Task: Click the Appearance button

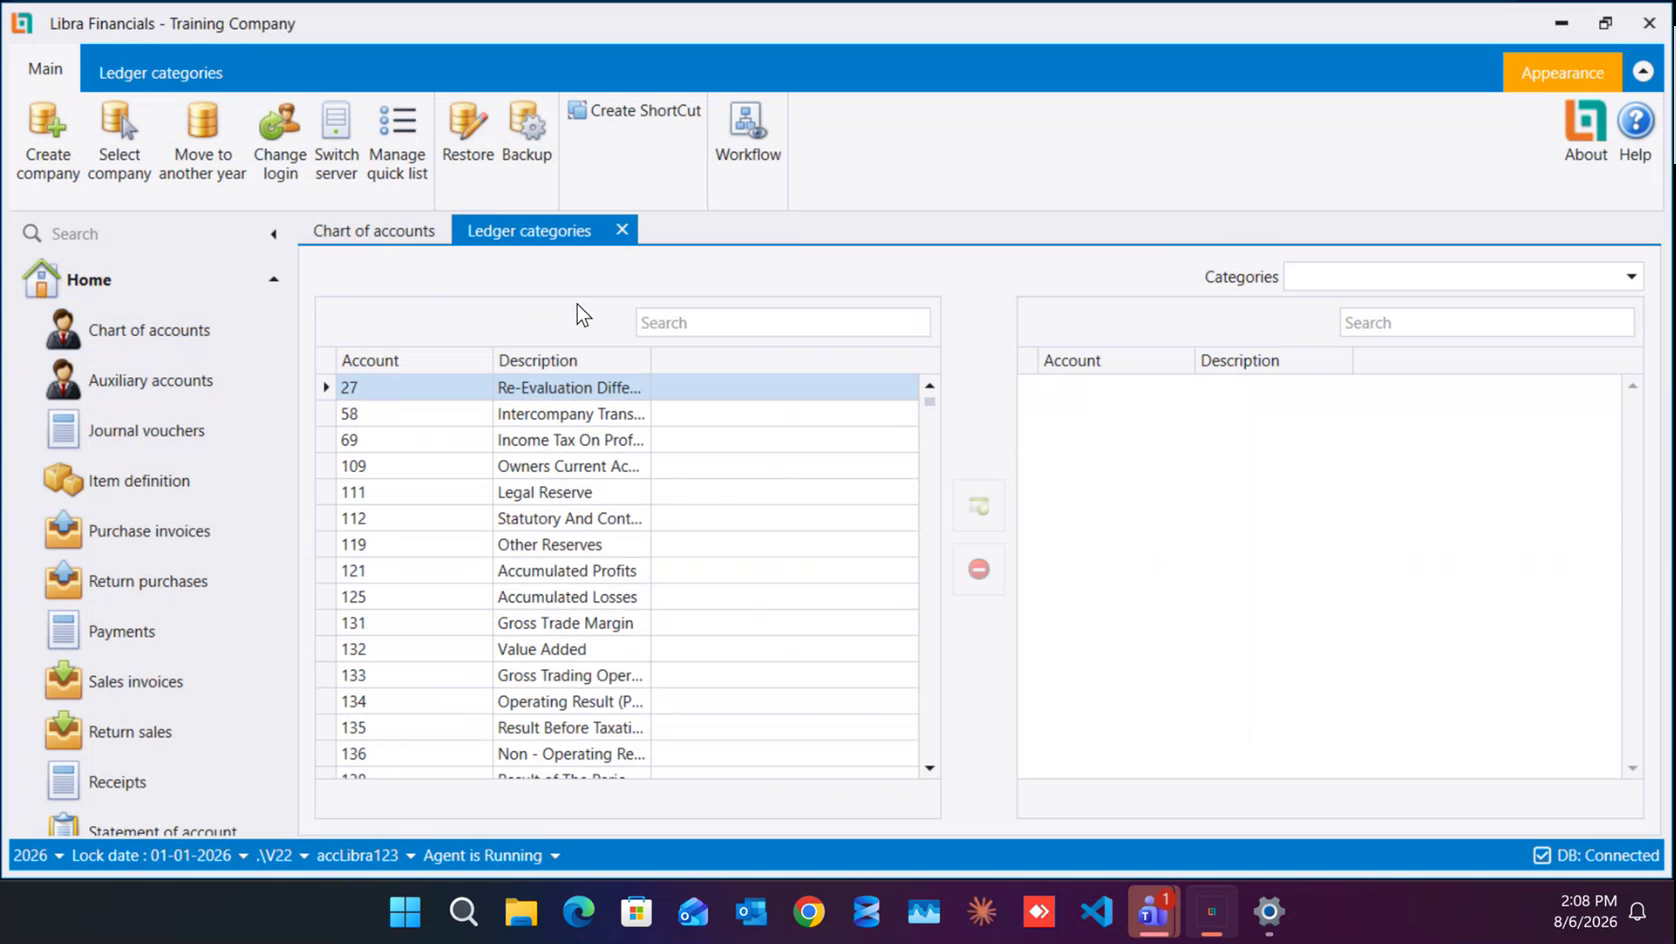Action: click(x=1562, y=73)
